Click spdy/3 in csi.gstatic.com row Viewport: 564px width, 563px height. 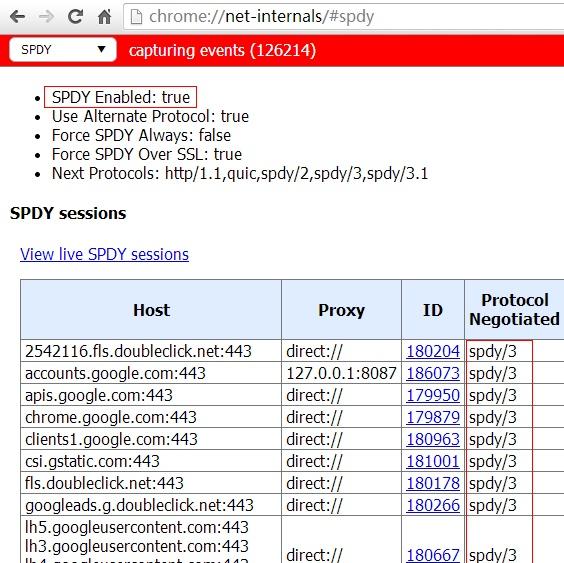493,461
